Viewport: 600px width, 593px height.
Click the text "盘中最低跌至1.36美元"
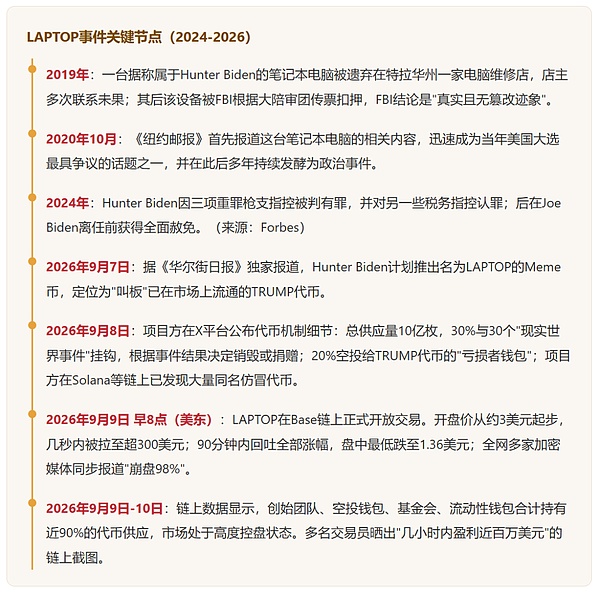pyautogui.click(x=405, y=445)
